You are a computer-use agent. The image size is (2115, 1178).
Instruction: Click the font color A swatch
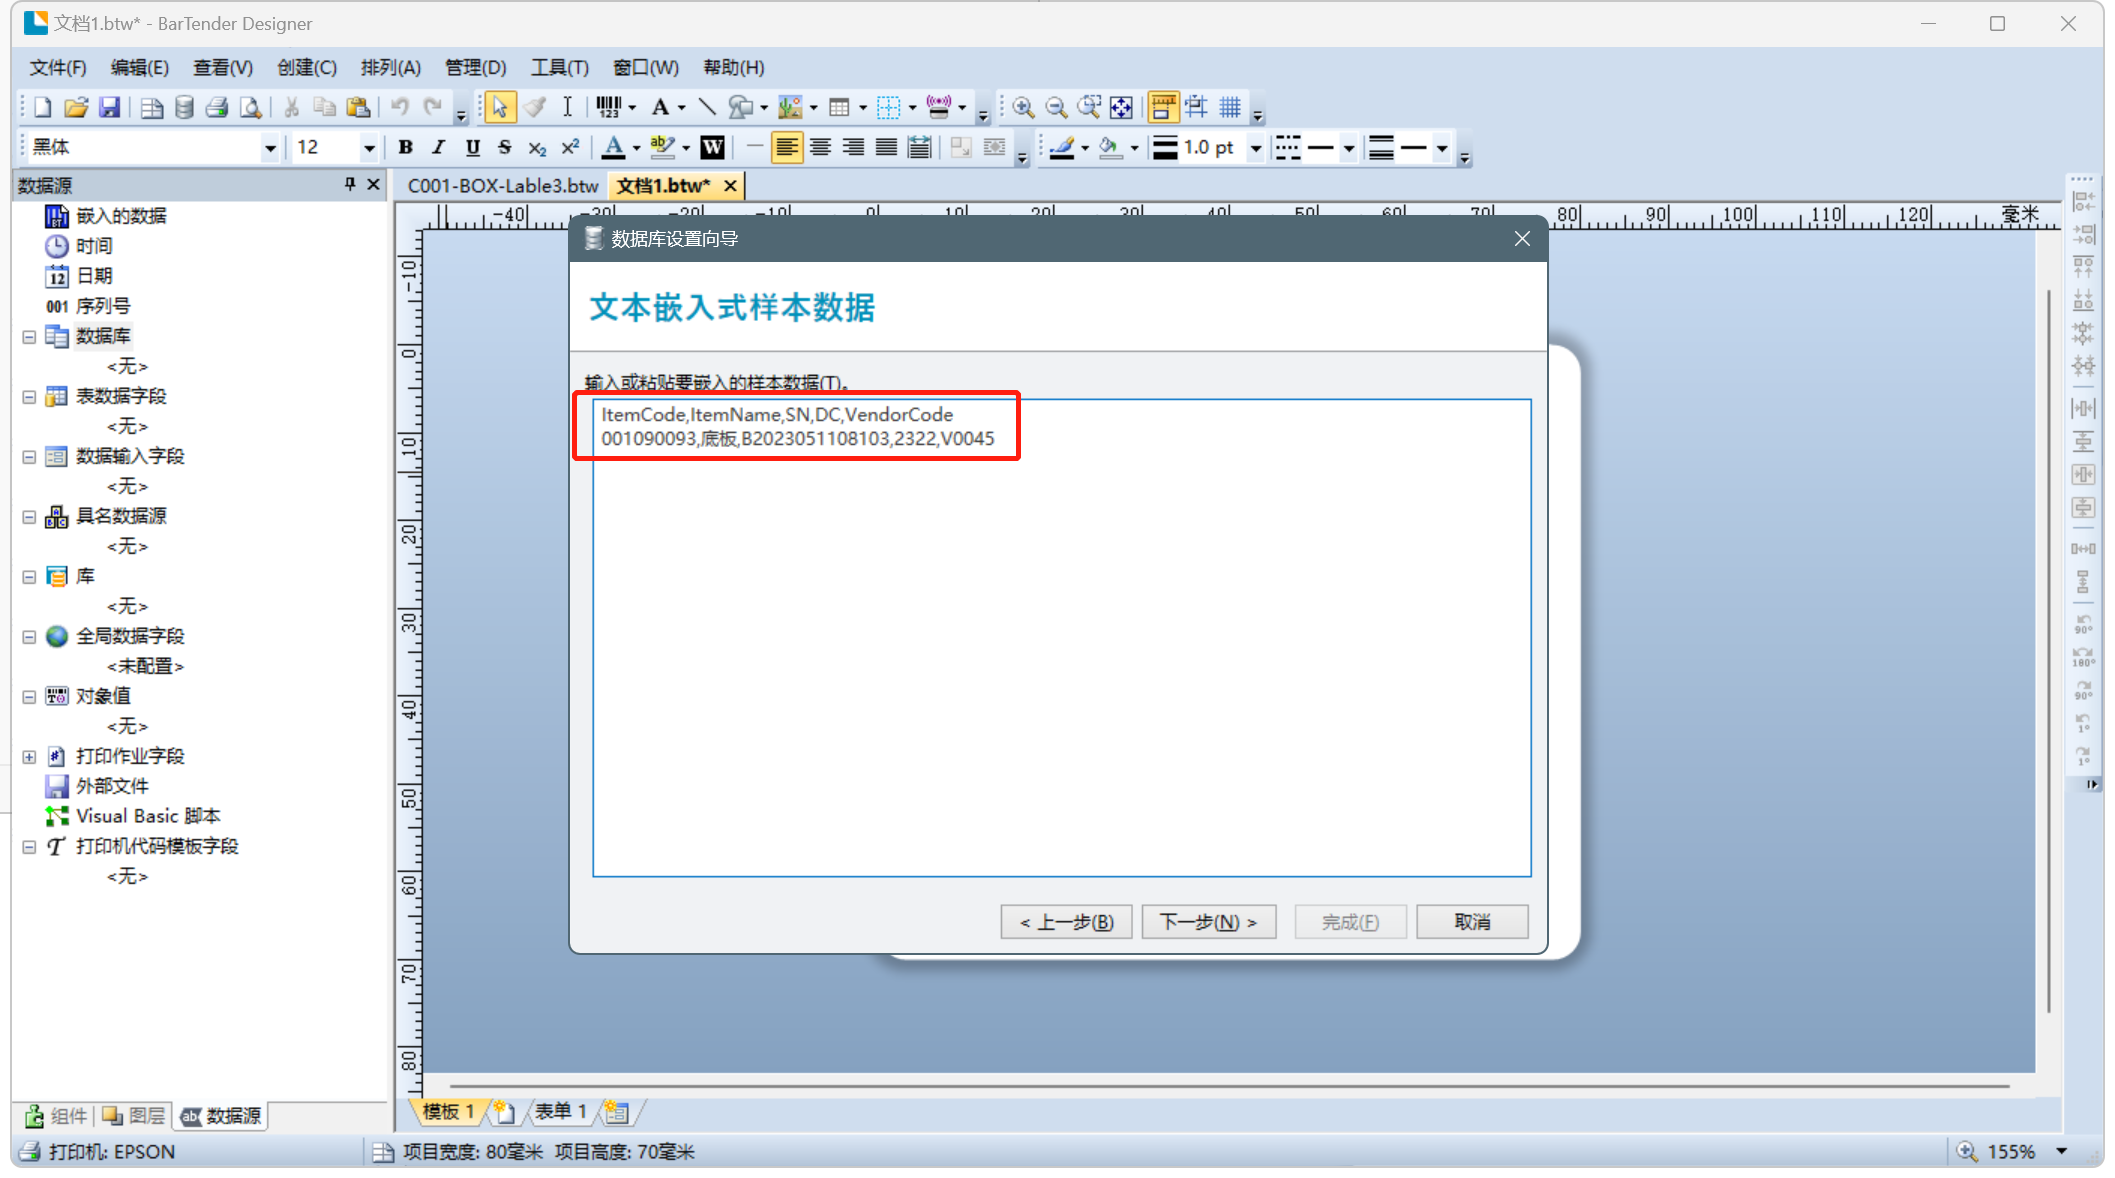pyautogui.click(x=613, y=148)
